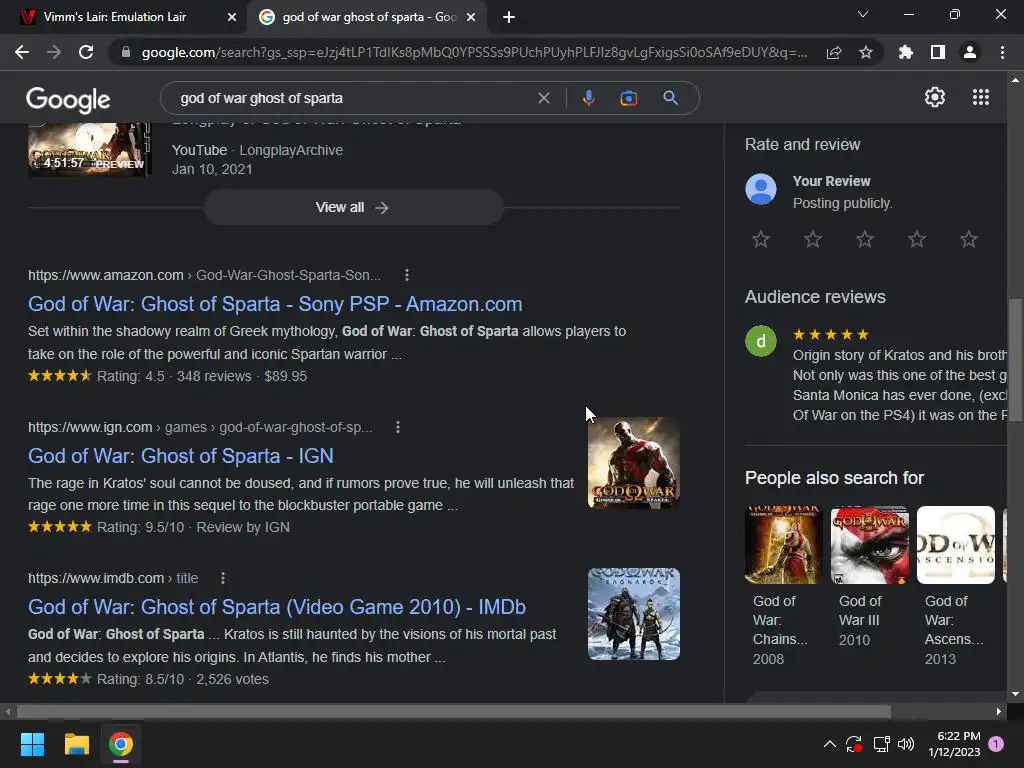The height and width of the screenshot is (768, 1024).
Task: Open more options for Amazon result
Action: [407, 275]
